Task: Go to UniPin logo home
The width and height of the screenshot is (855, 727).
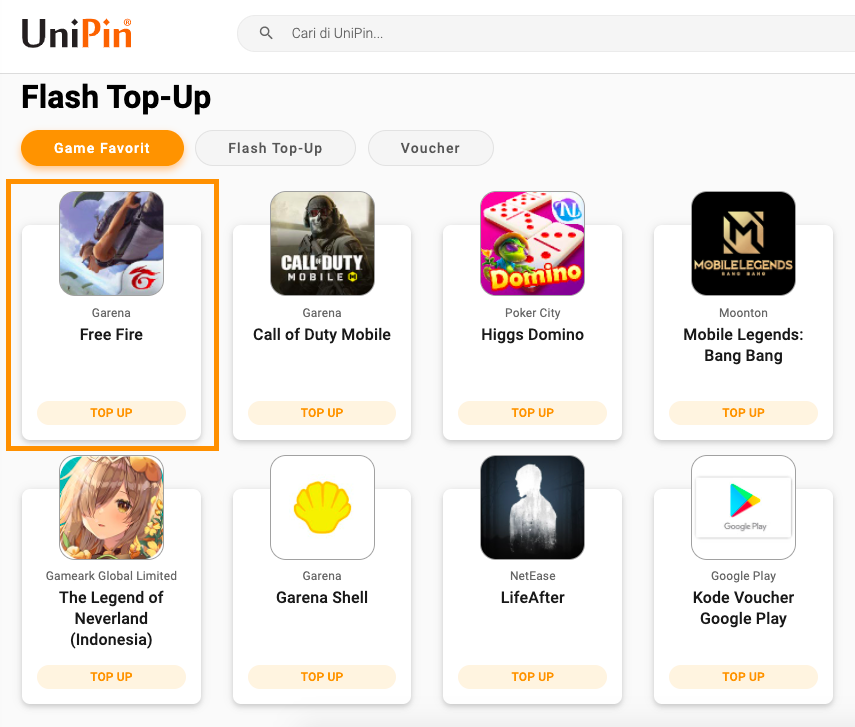Action: pos(77,34)
